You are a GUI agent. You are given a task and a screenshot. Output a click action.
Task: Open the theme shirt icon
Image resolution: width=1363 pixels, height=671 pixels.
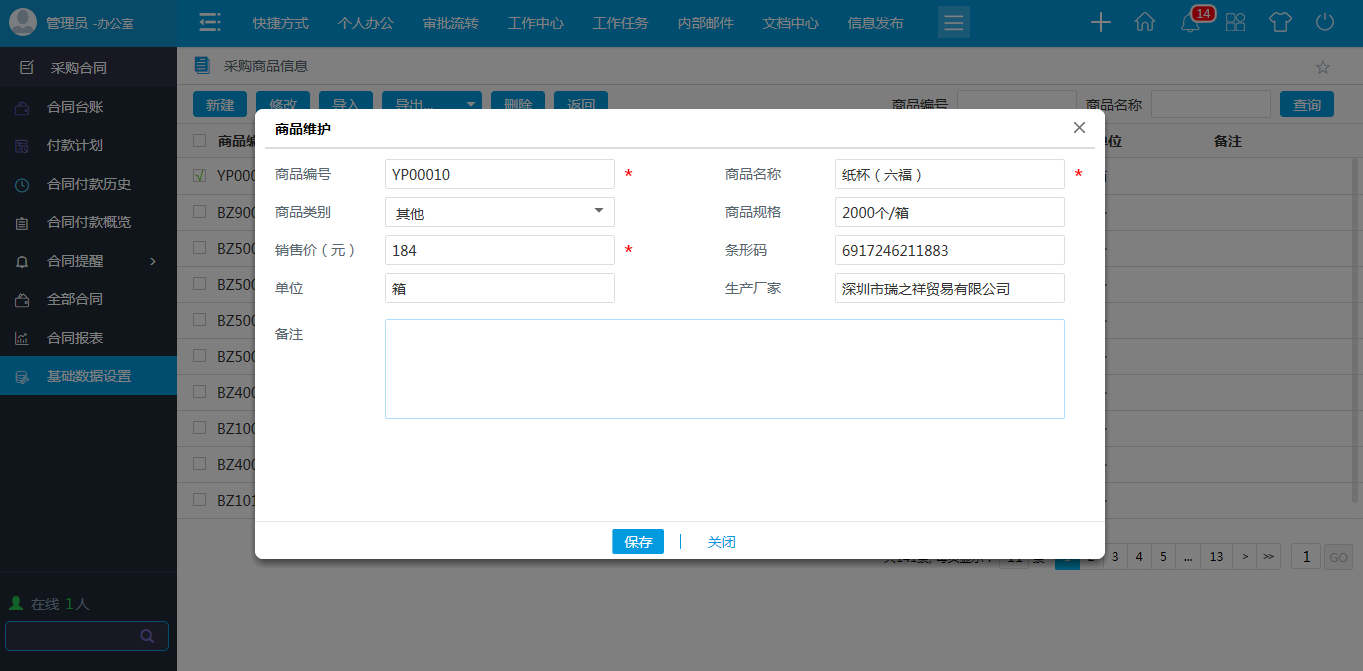pyautogui.click(x=1280, y=23)
